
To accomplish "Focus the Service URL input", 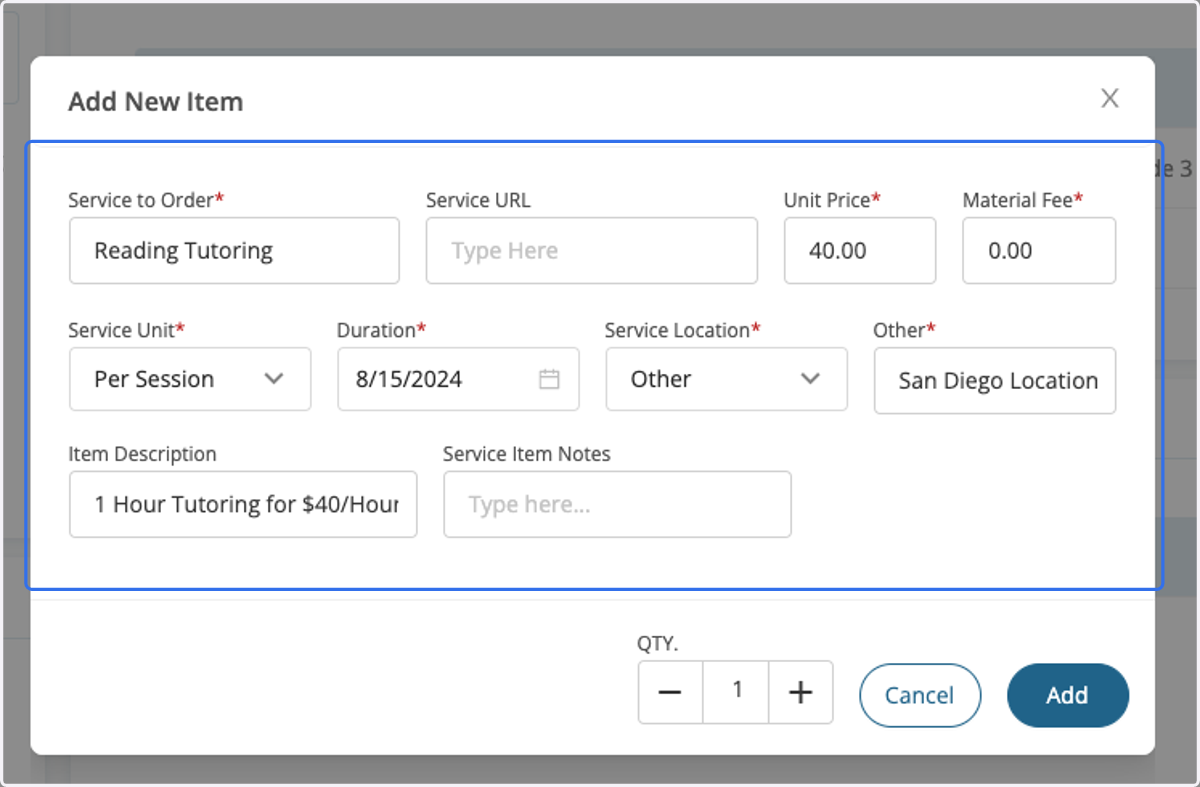I will point(592,251).
